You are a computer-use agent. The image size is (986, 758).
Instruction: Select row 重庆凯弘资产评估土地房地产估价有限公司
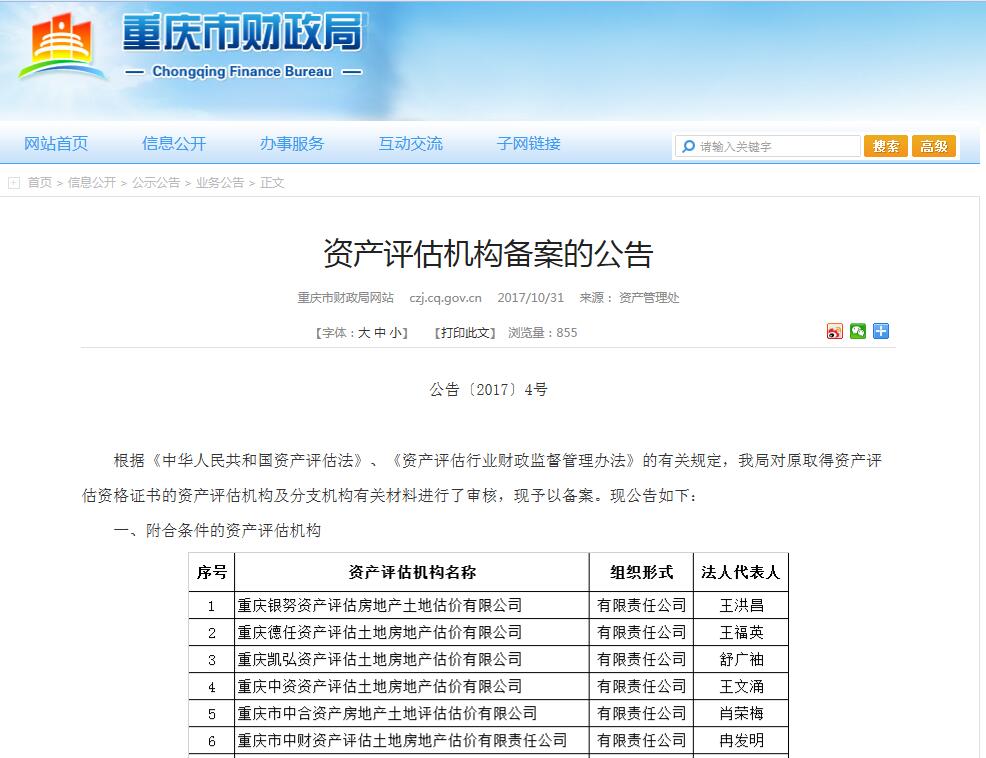[x=488, y=660]
